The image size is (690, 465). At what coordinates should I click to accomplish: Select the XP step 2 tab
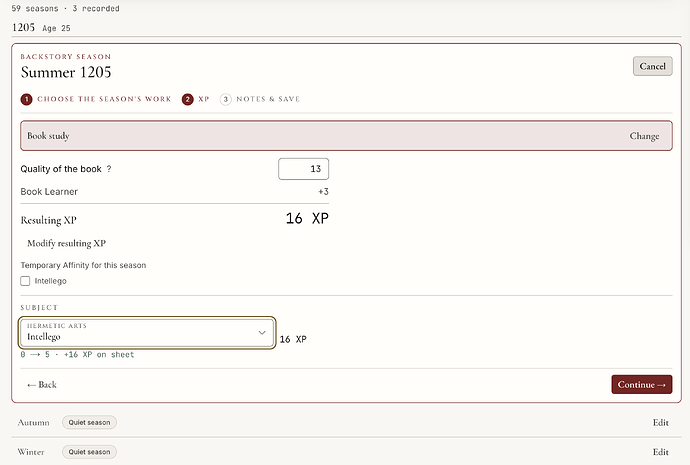[x=195, y=99]
